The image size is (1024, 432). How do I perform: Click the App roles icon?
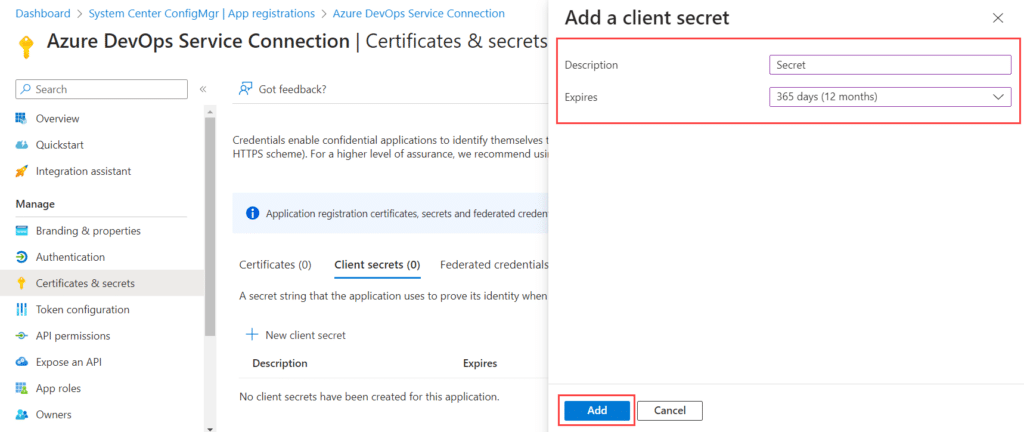point(22,388)
